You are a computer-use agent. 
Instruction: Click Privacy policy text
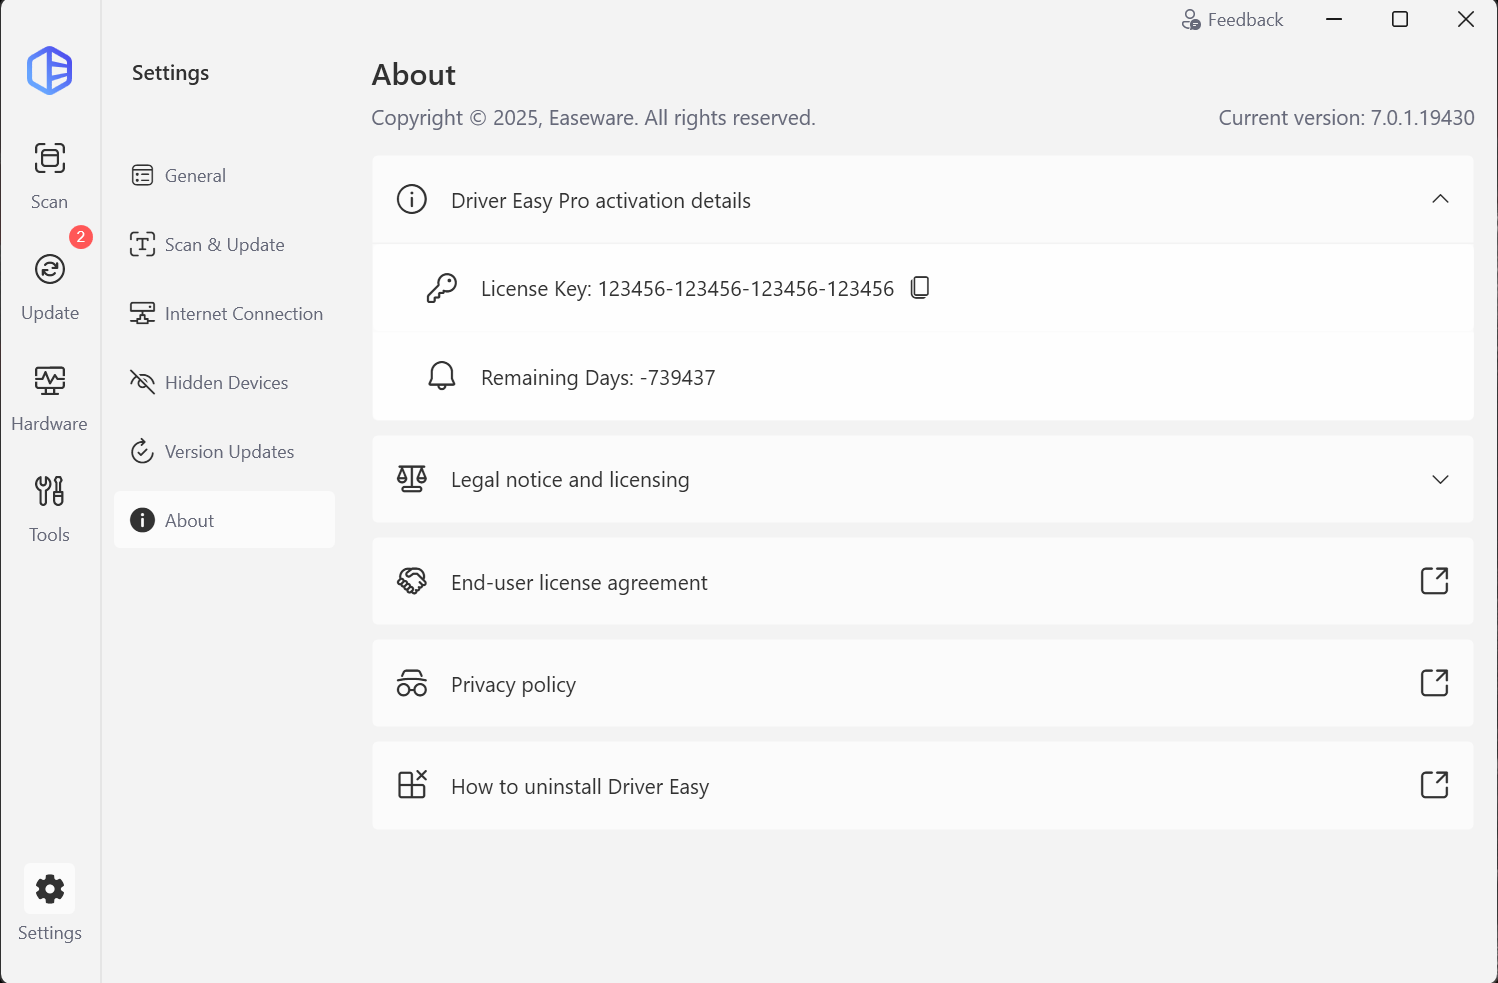click(513, 685)
